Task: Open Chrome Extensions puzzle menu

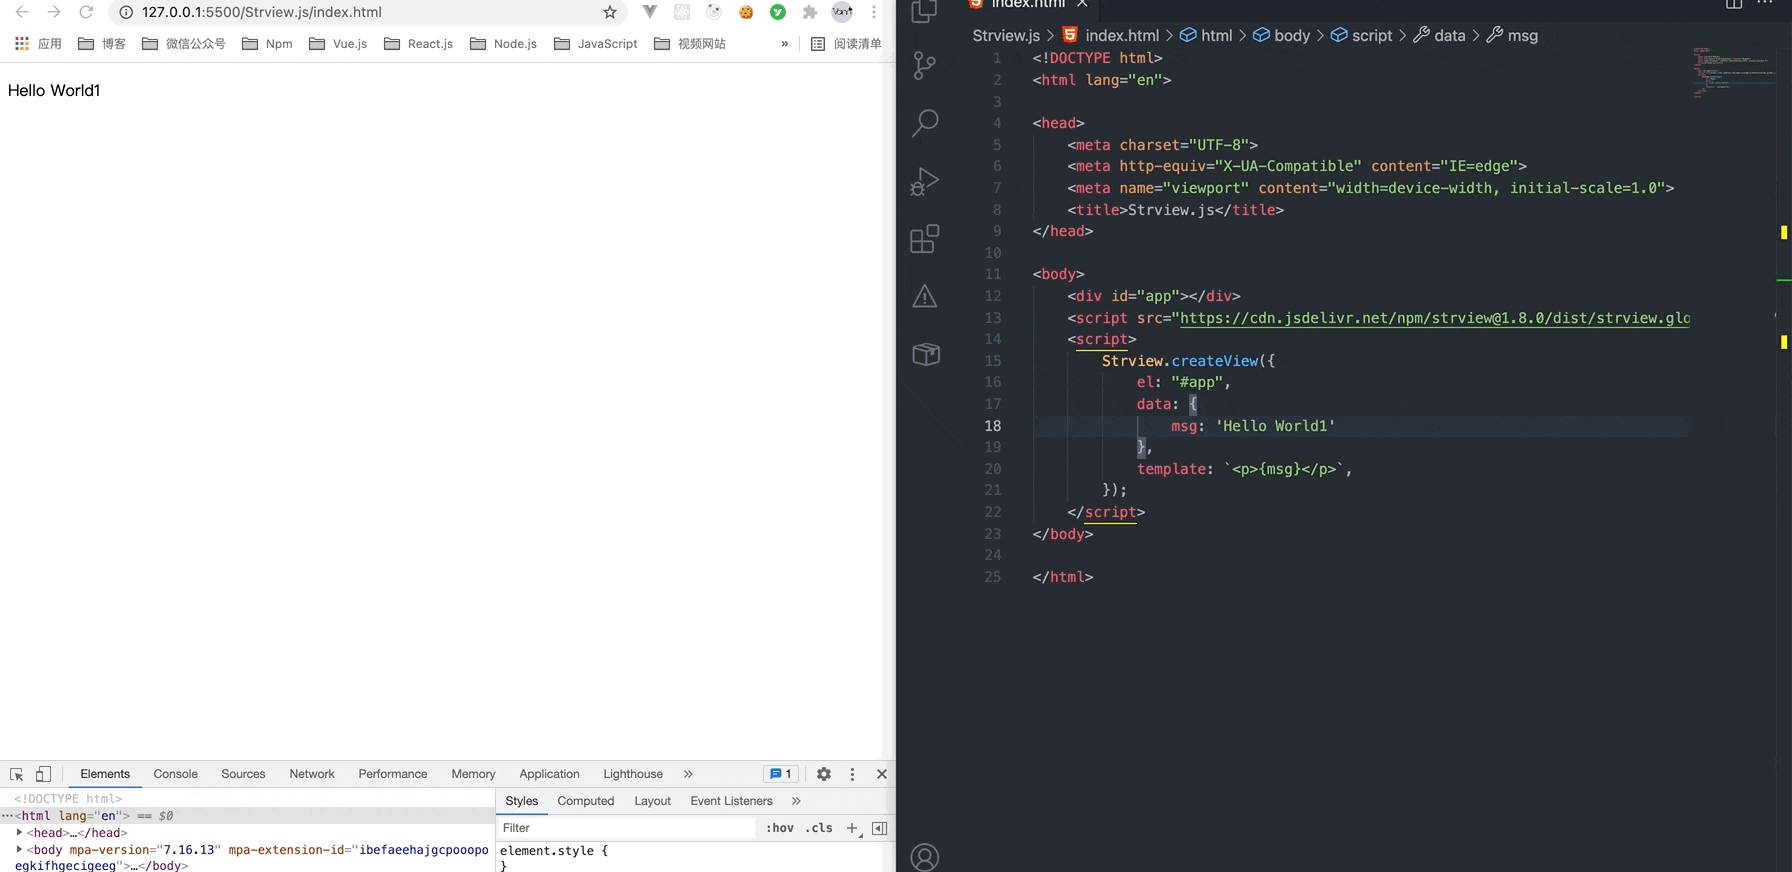Action: tap(810, 12)
